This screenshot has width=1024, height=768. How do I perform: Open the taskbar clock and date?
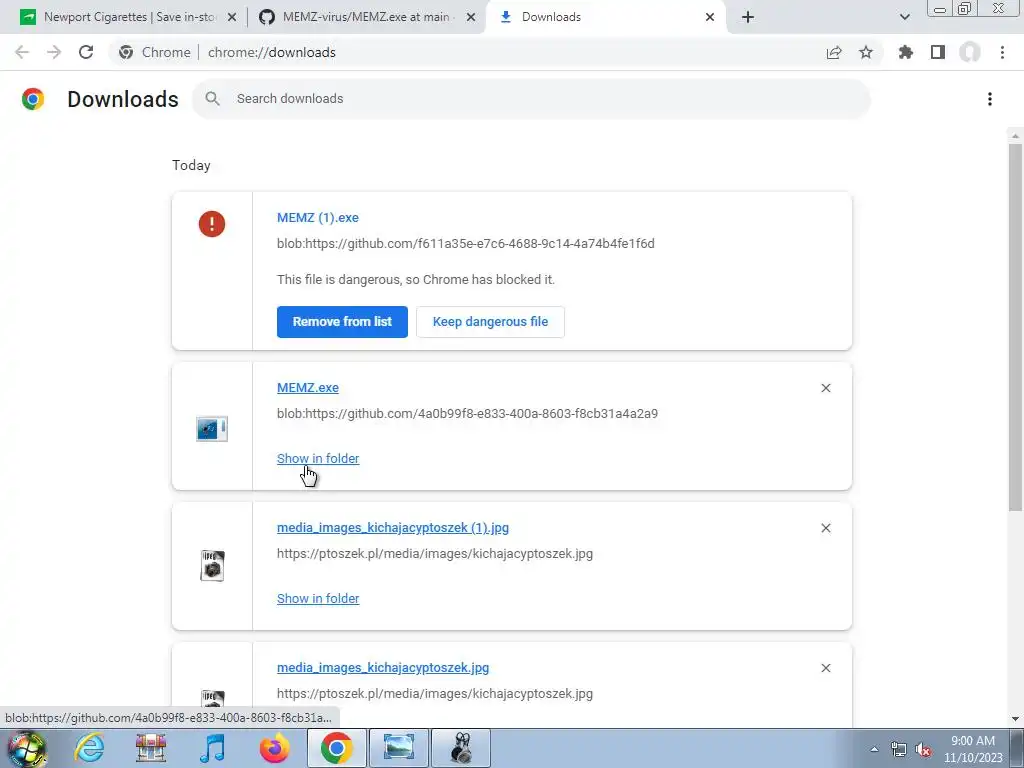tap(973, 749)
